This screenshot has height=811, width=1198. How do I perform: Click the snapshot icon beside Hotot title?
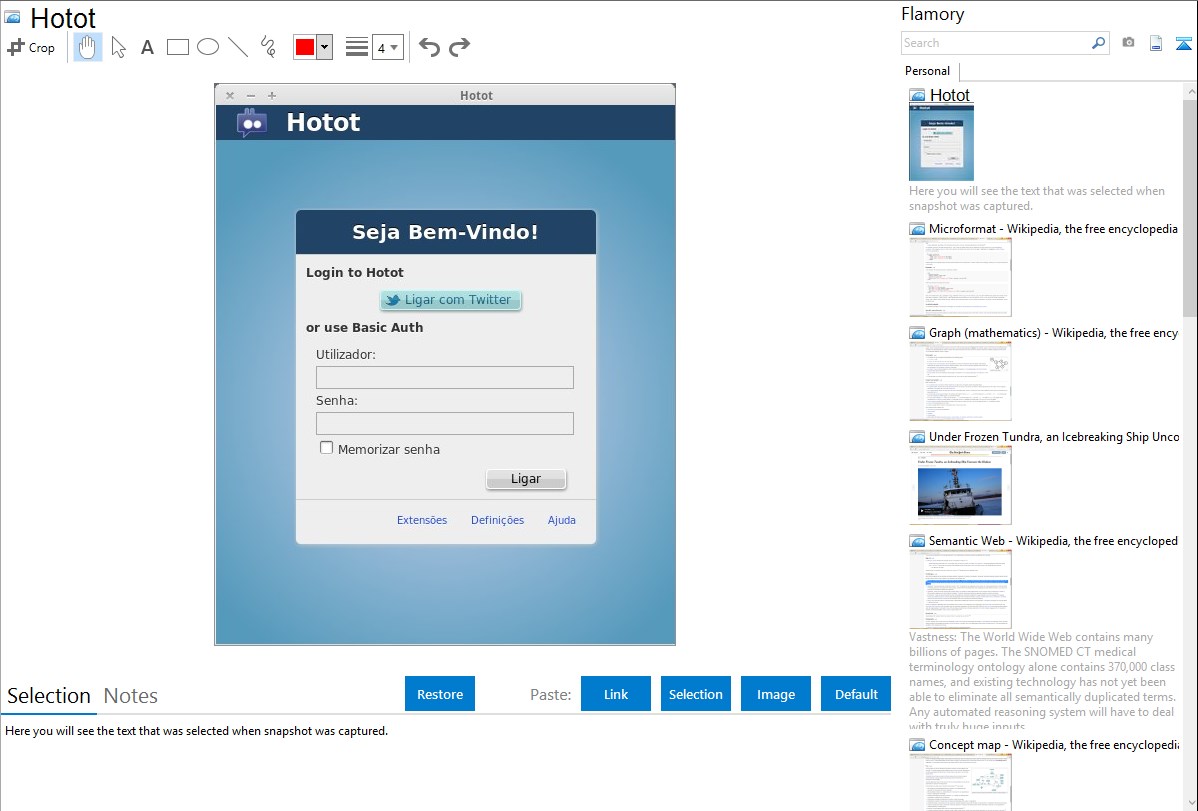point(12,17)
